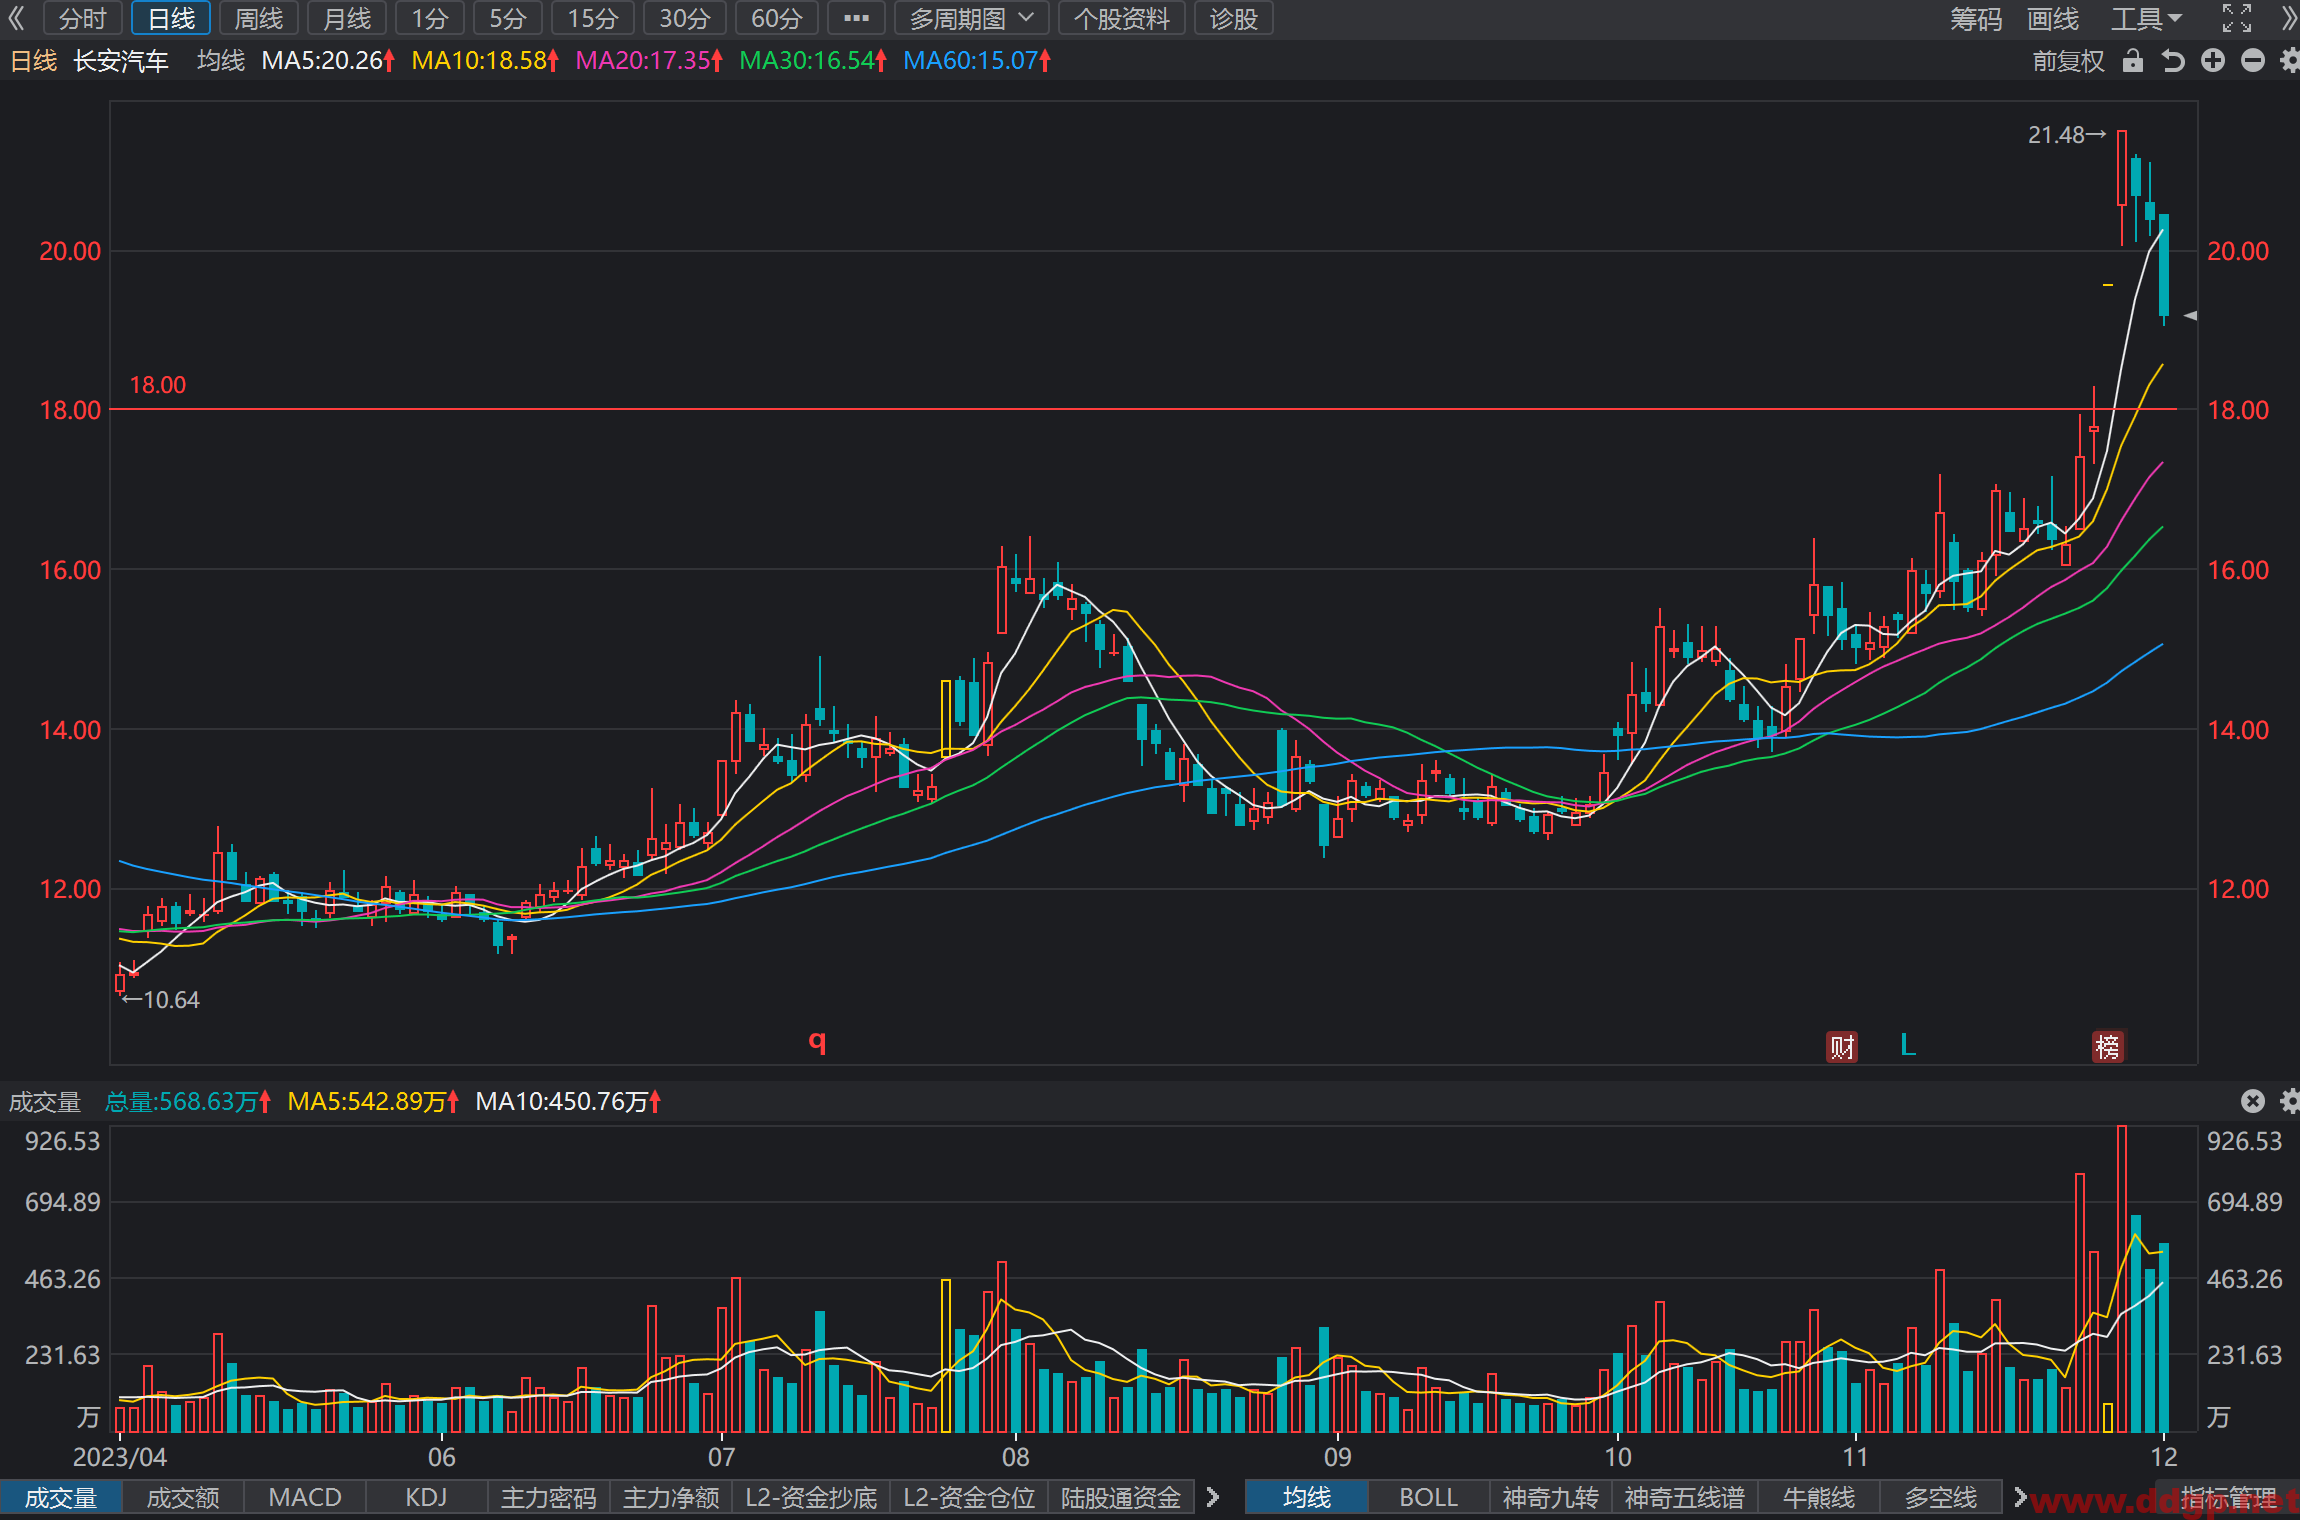Click 长安汽车 stock name label
The height and width of the screenshot is (1520, 2300).
tap(121, 60)
